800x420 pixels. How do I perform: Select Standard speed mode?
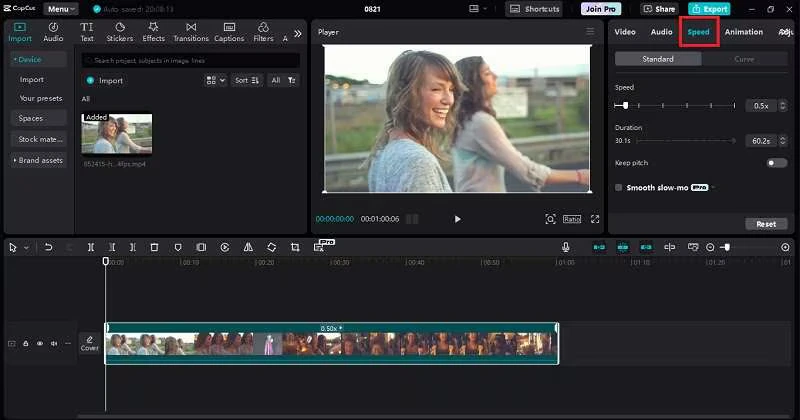658,59
